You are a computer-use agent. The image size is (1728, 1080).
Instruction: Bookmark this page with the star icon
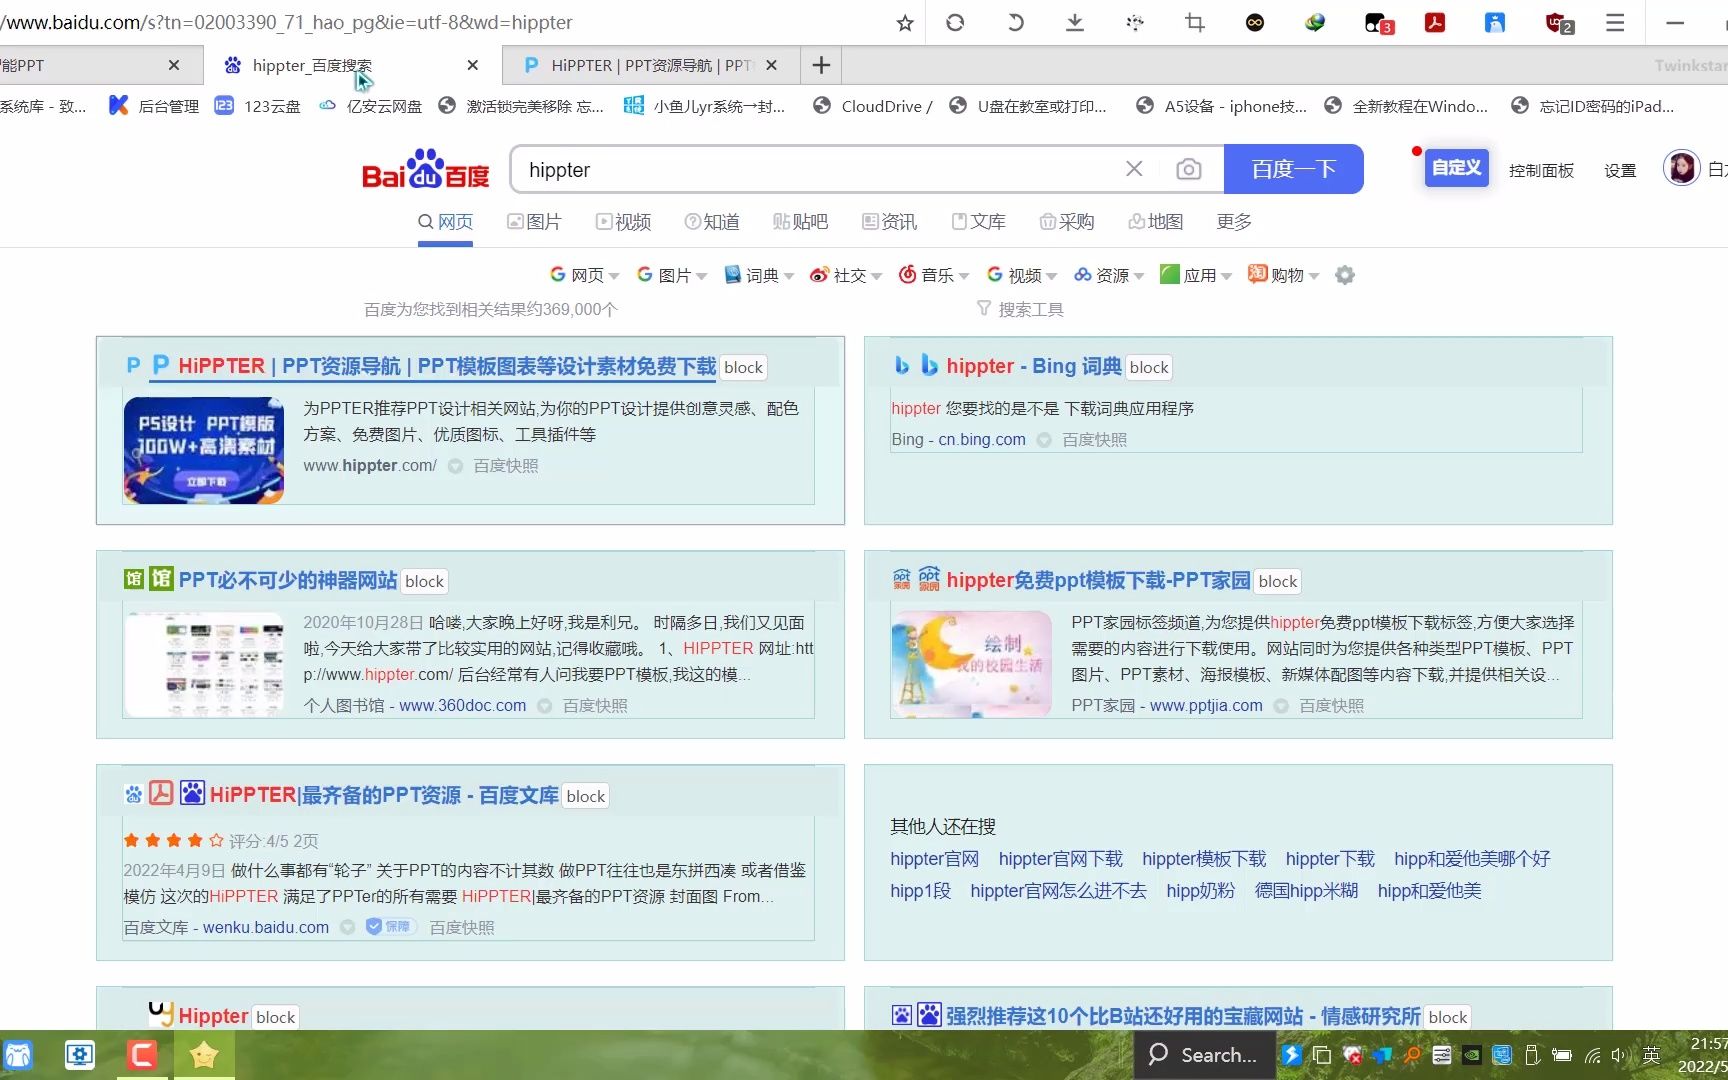coord(905,23)
